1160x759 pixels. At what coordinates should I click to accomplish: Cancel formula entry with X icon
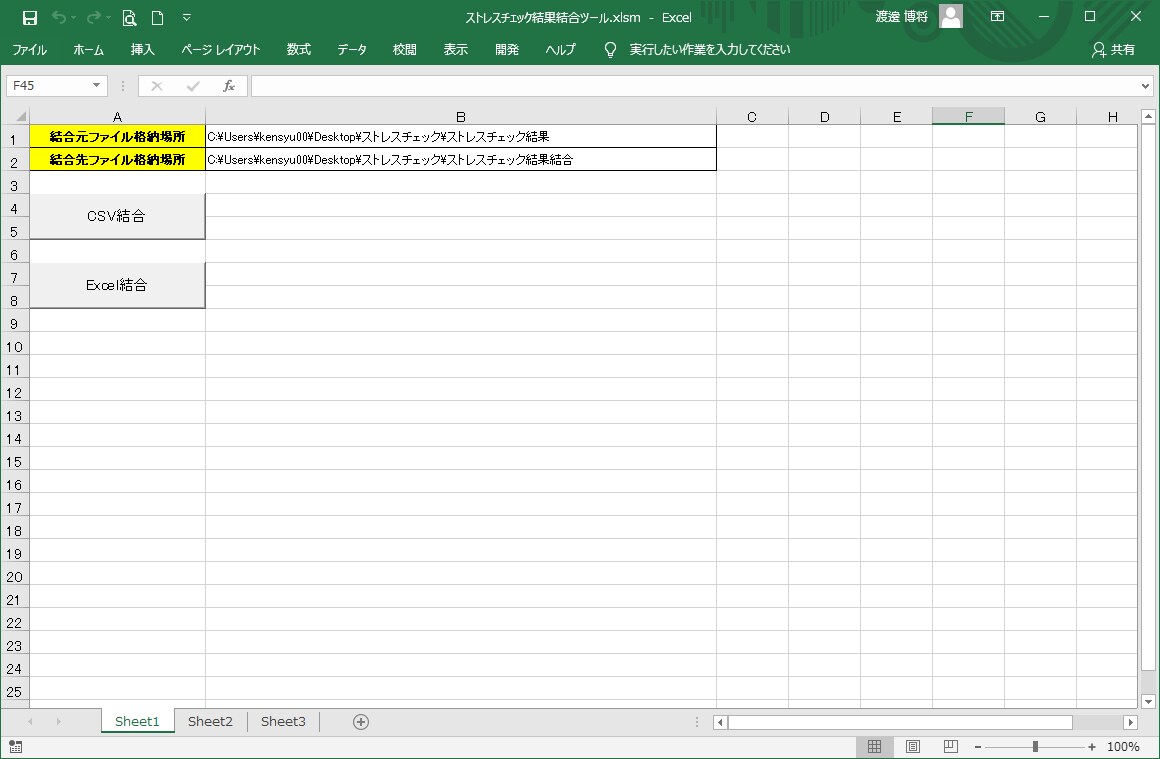pos(157,86)
